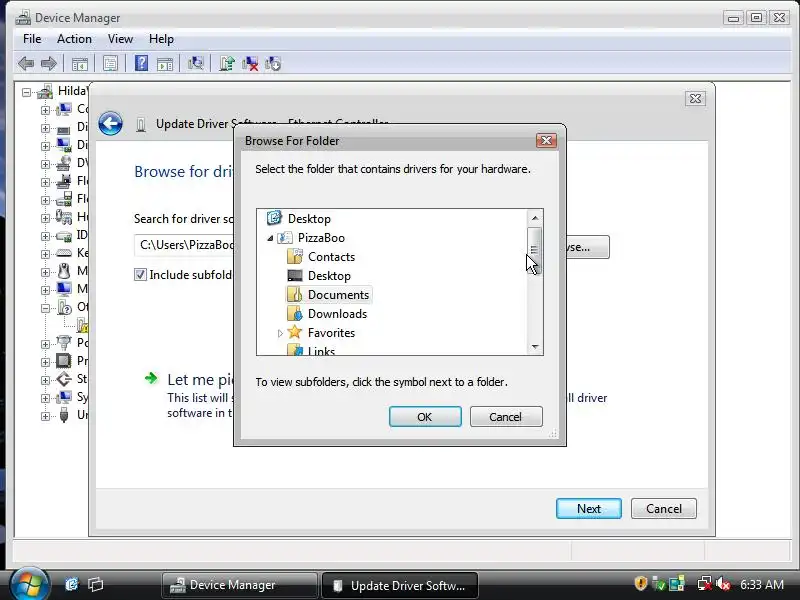Click the Forward arrow in Device Manager toolbar
The image size is (800, 600).
click(x=48, y=64)
